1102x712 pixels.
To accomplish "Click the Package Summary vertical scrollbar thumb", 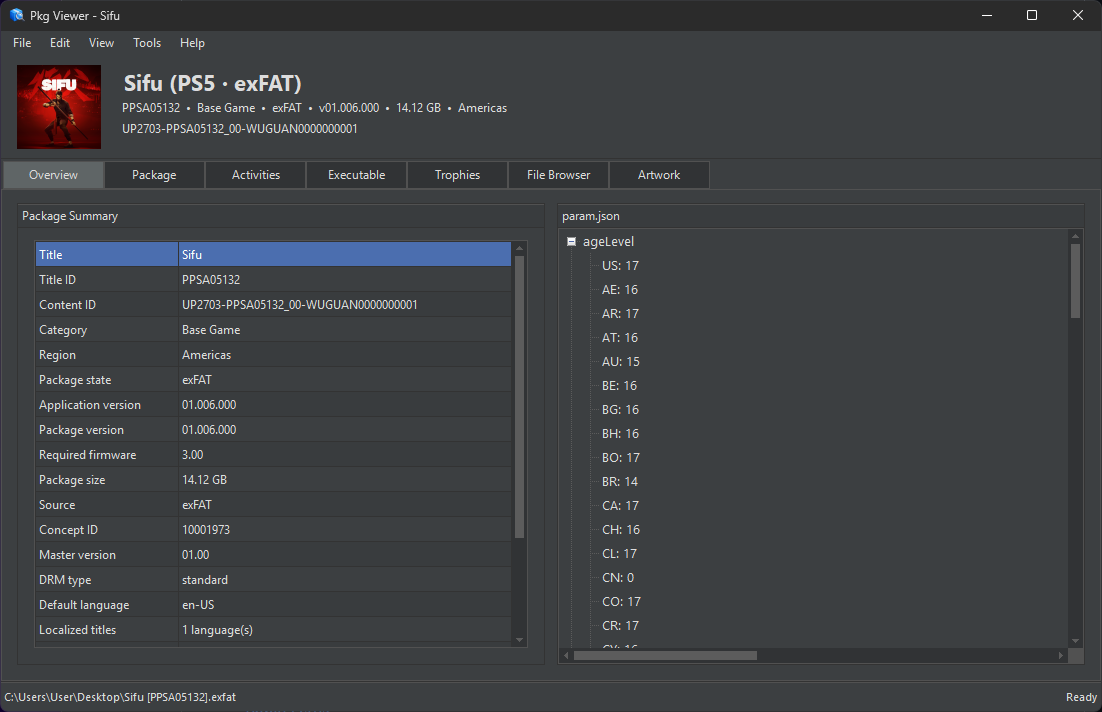I will tap(519, 397).
